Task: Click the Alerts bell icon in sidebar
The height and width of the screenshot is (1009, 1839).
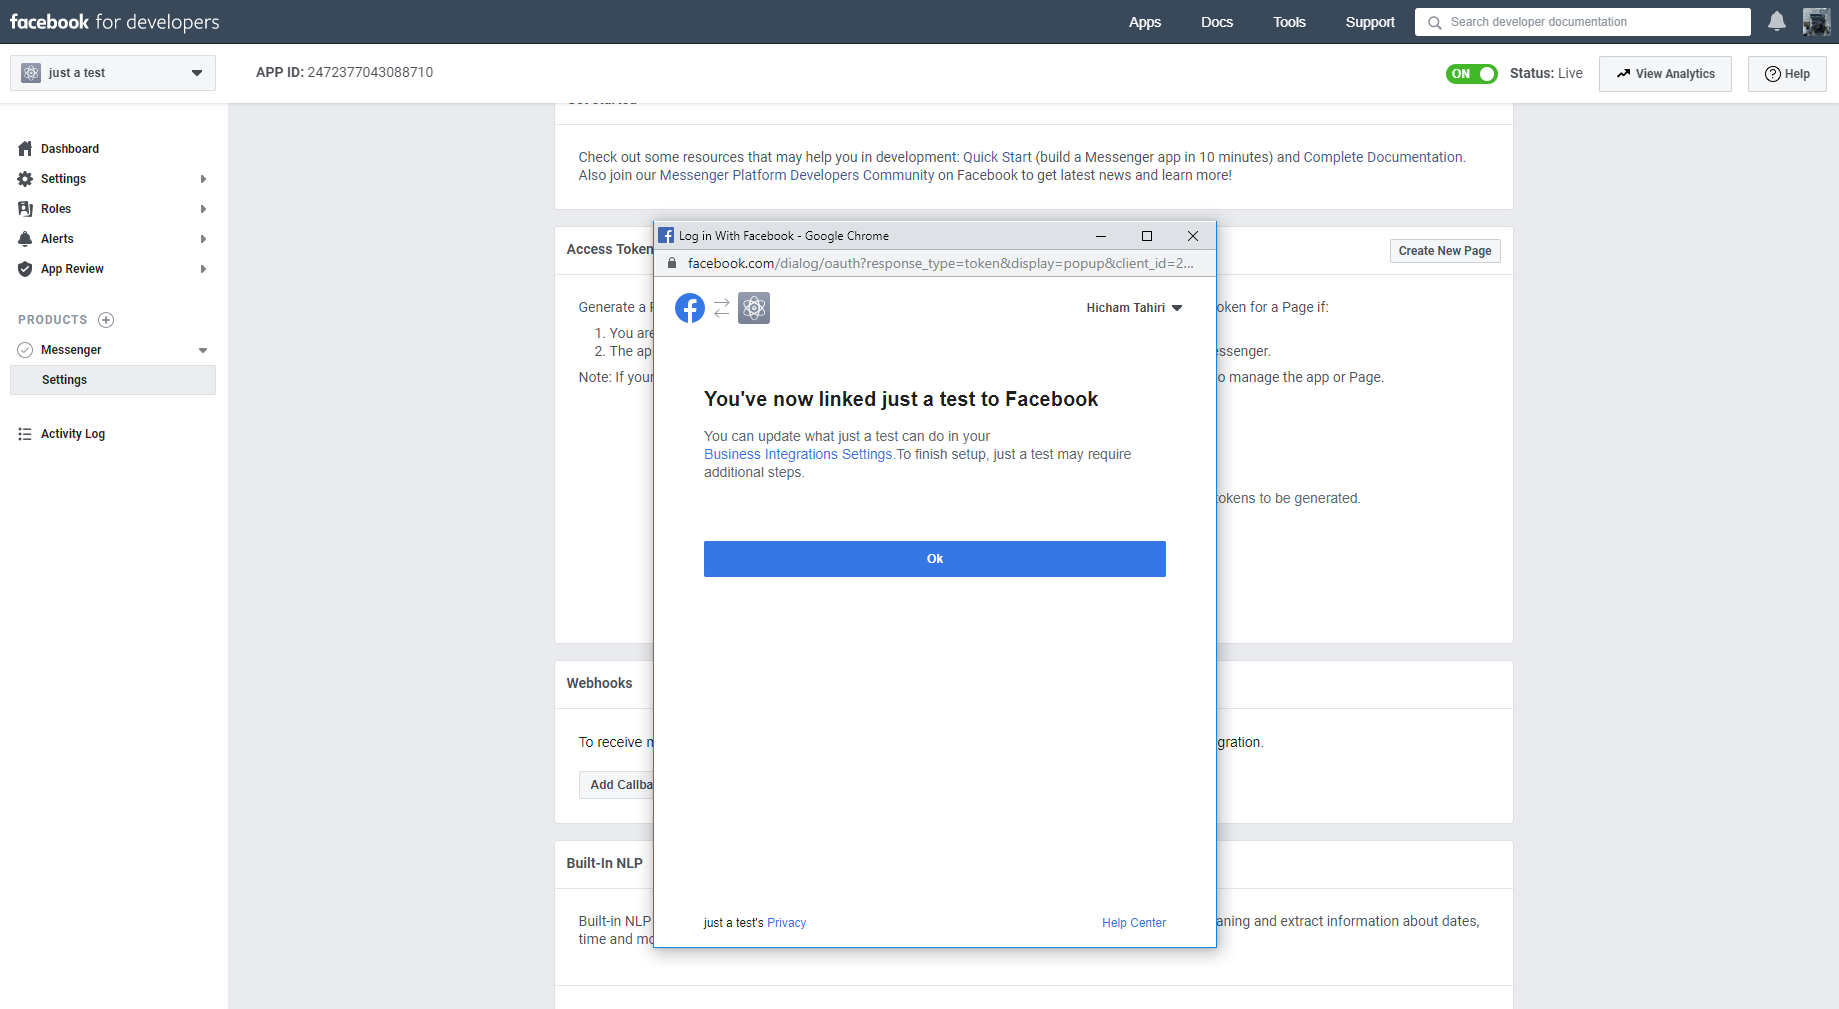Action: pos(25,239)
